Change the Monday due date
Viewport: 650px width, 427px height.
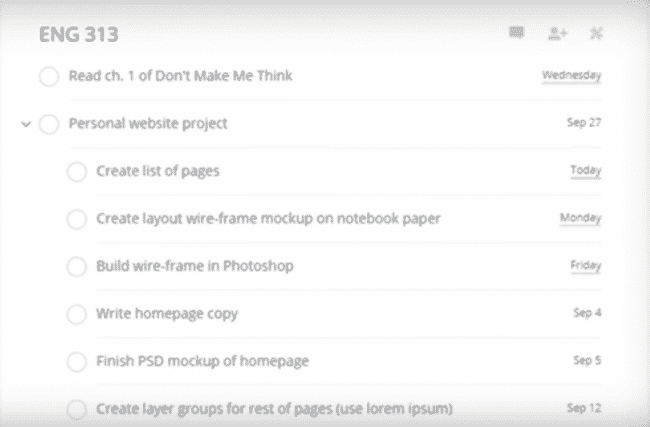click(x=580, y=218)
